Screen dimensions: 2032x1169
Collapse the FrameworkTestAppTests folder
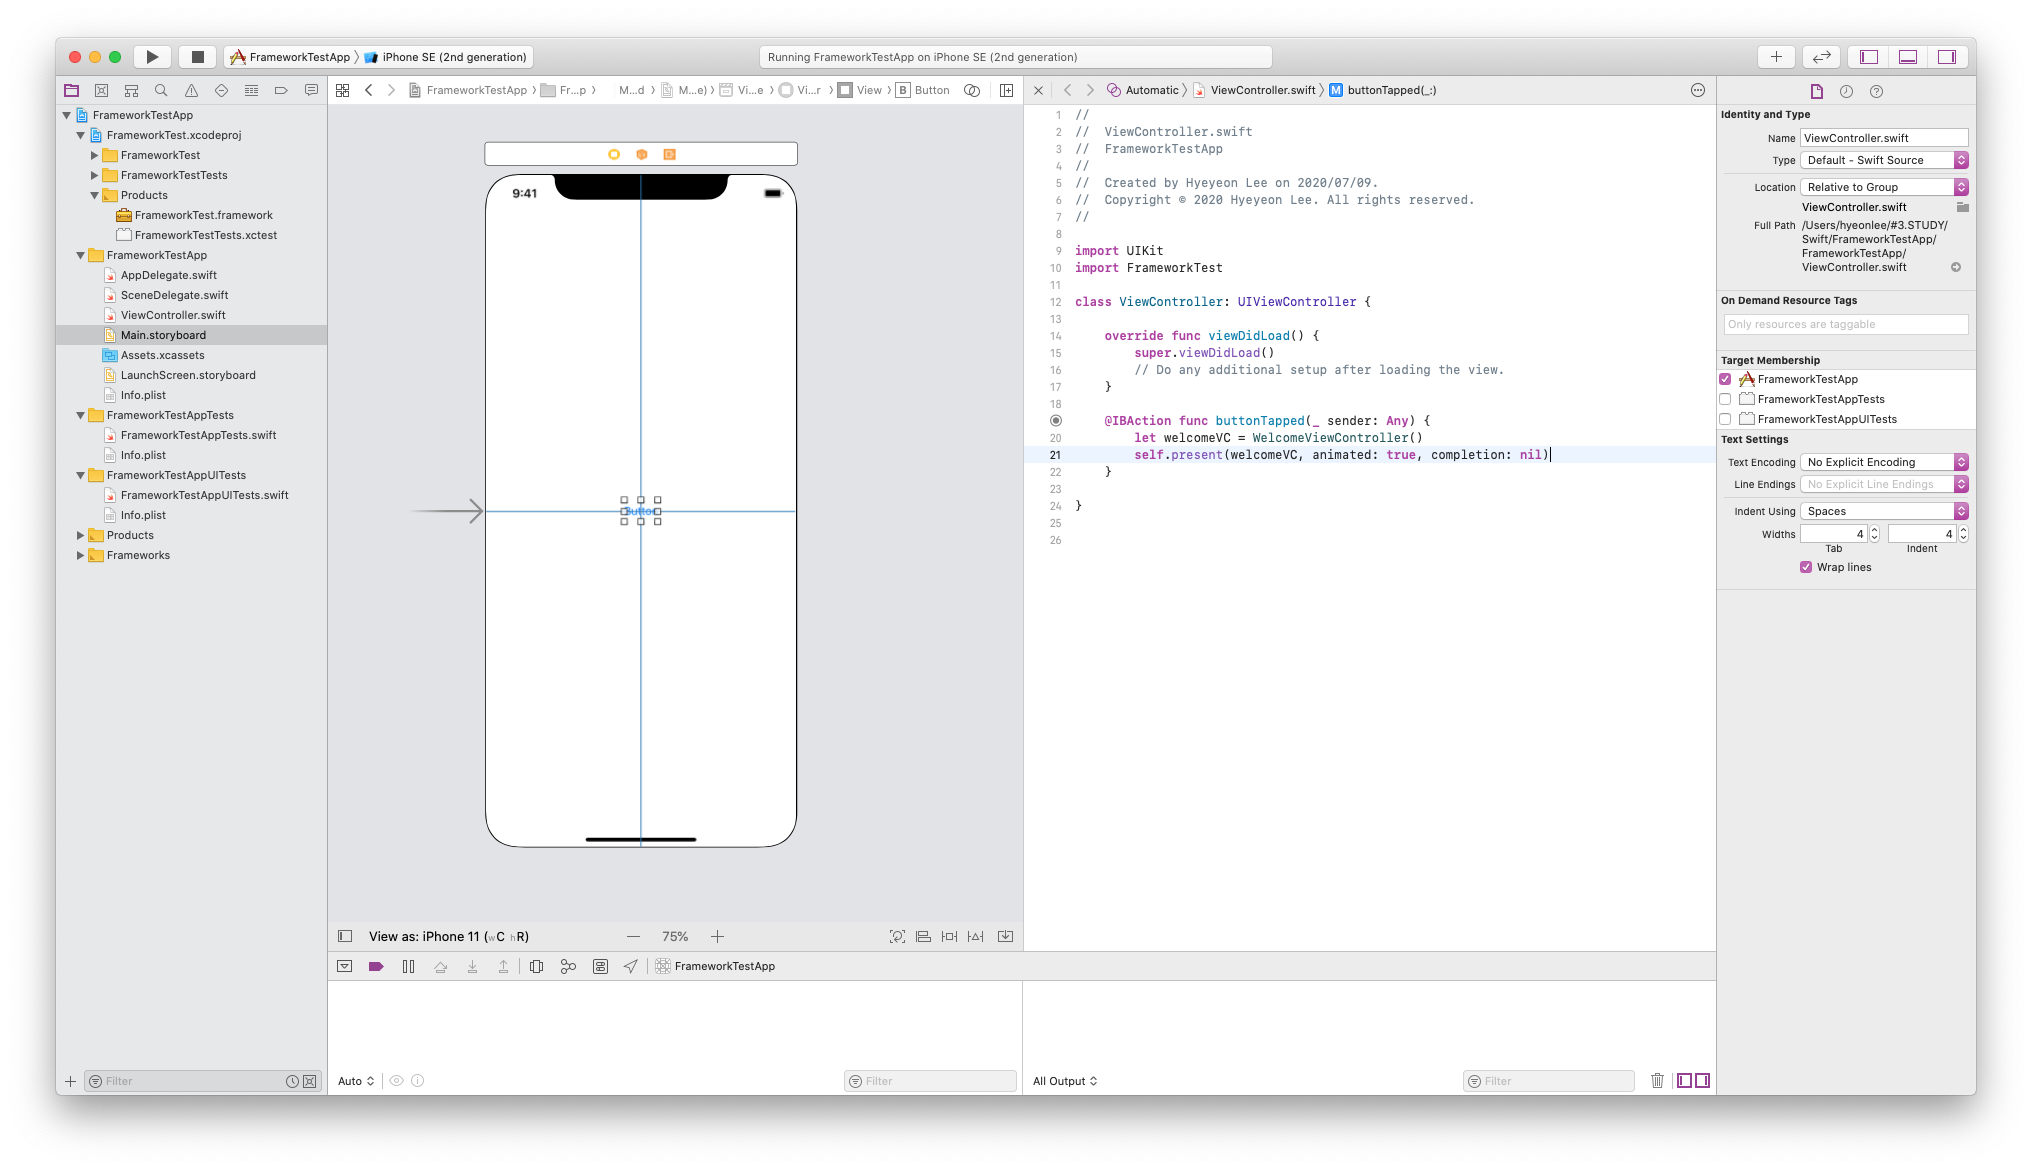[x=81, y=415]
